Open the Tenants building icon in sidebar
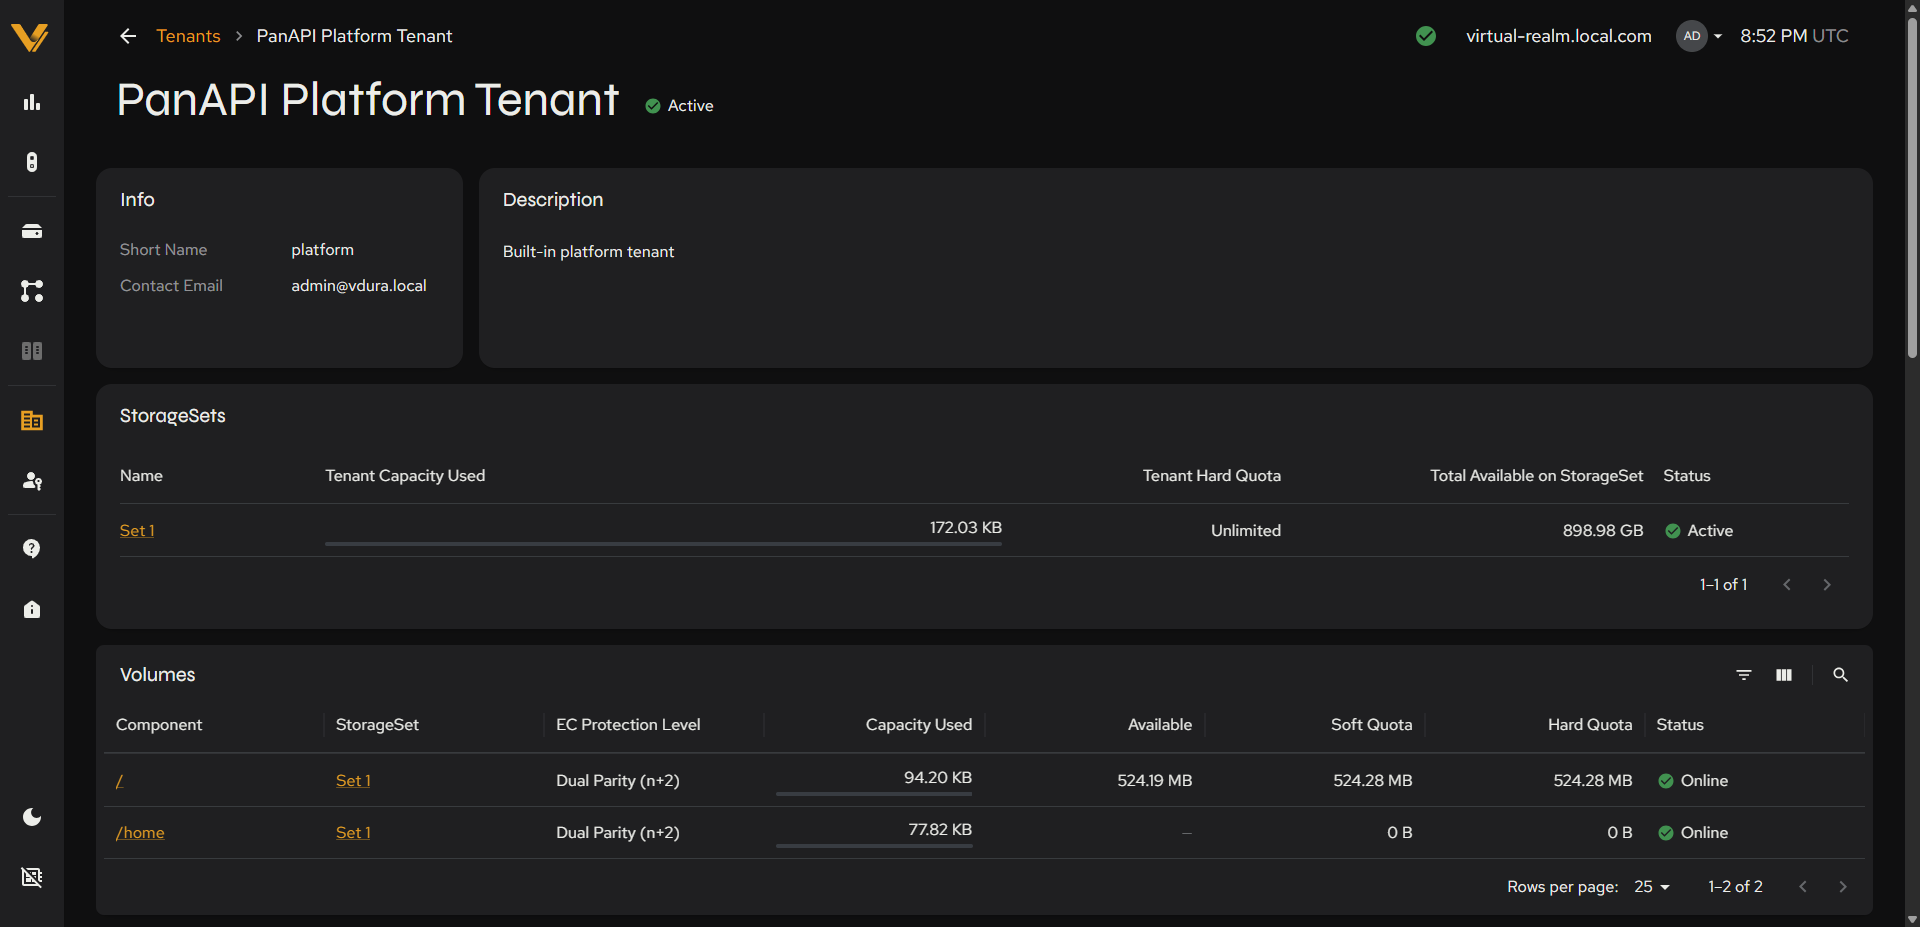The image size is (1920, 927). coord(32,421)
